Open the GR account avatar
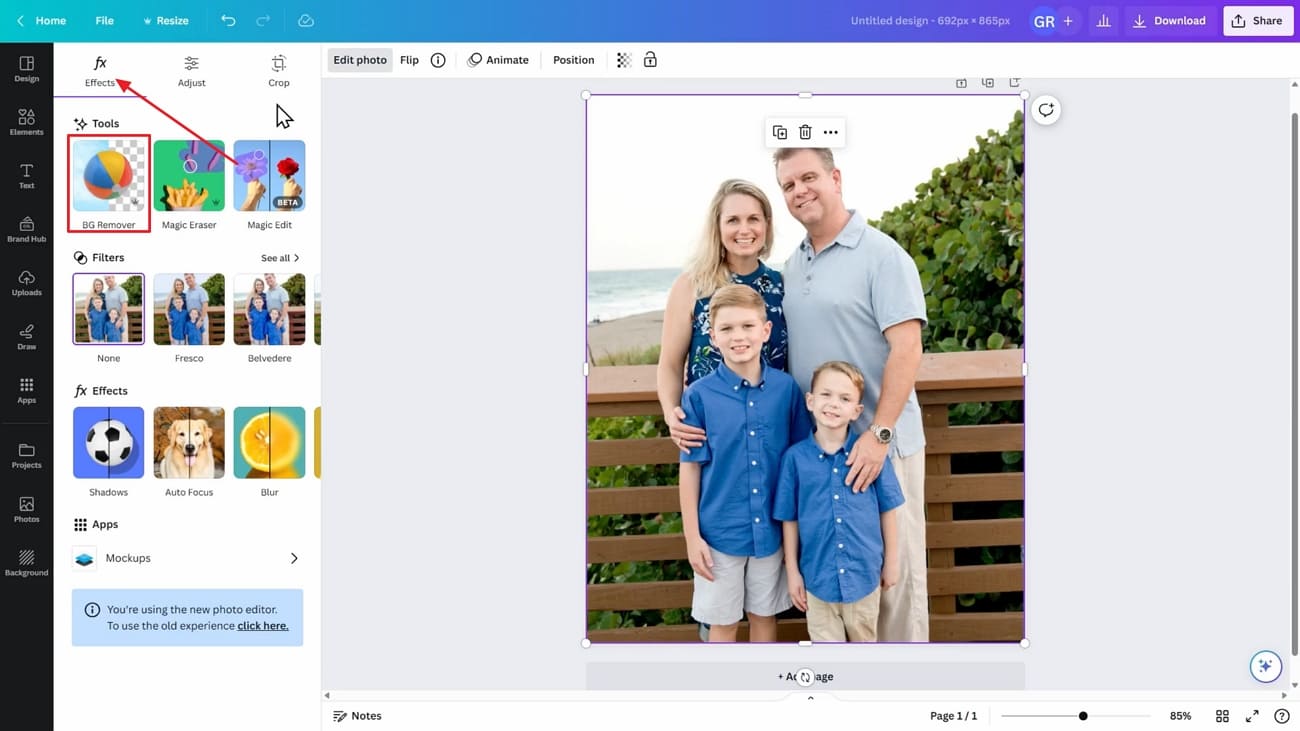This screenshot has width=1300, height=731. click(x=1043, y=21)
